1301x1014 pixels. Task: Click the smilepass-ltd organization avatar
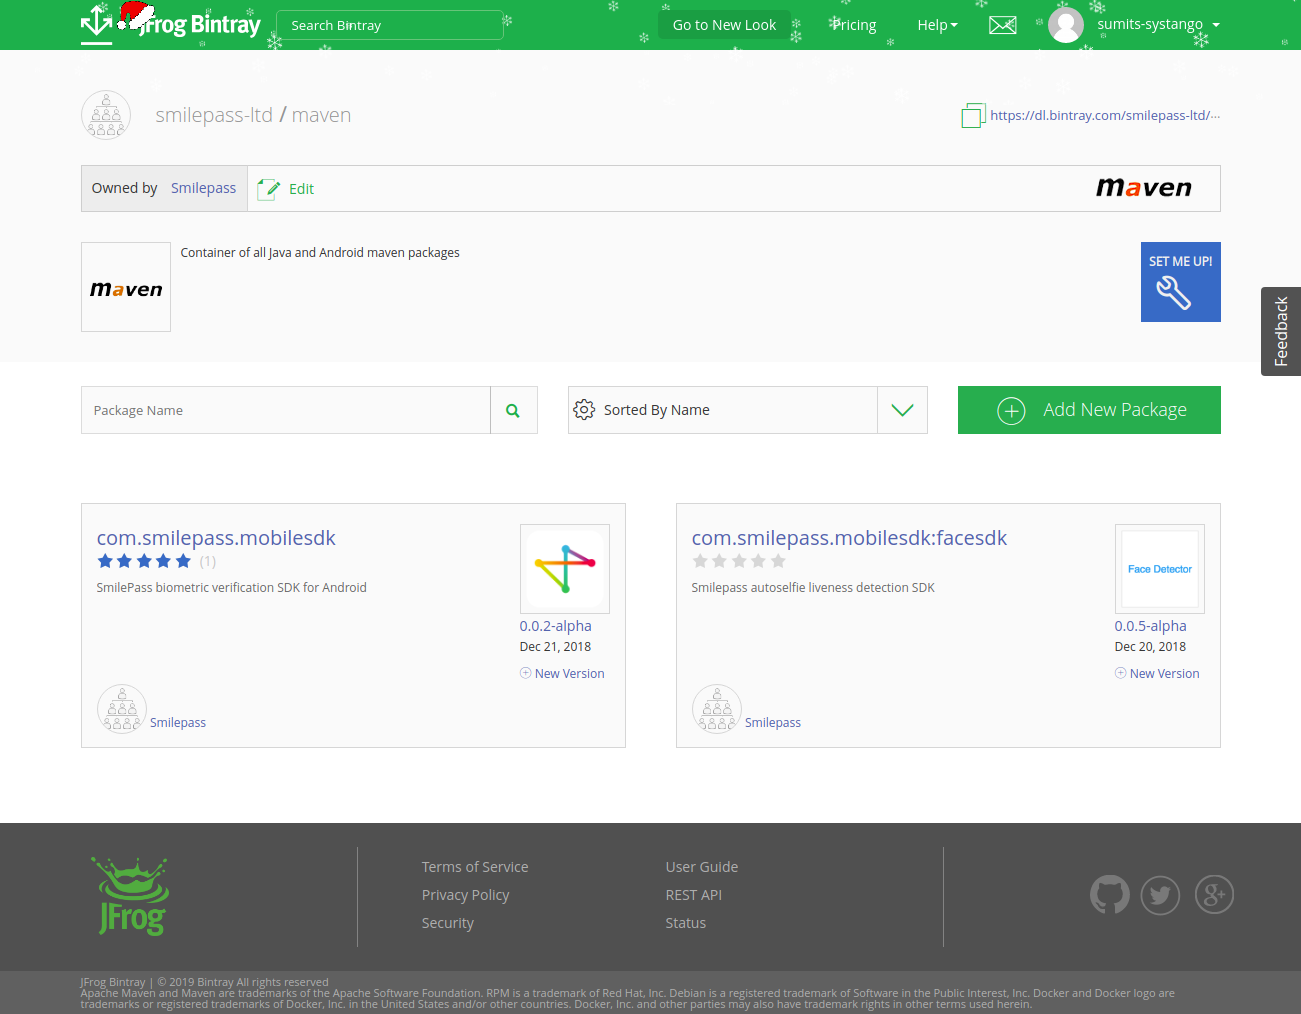click(x=106, y=115)
